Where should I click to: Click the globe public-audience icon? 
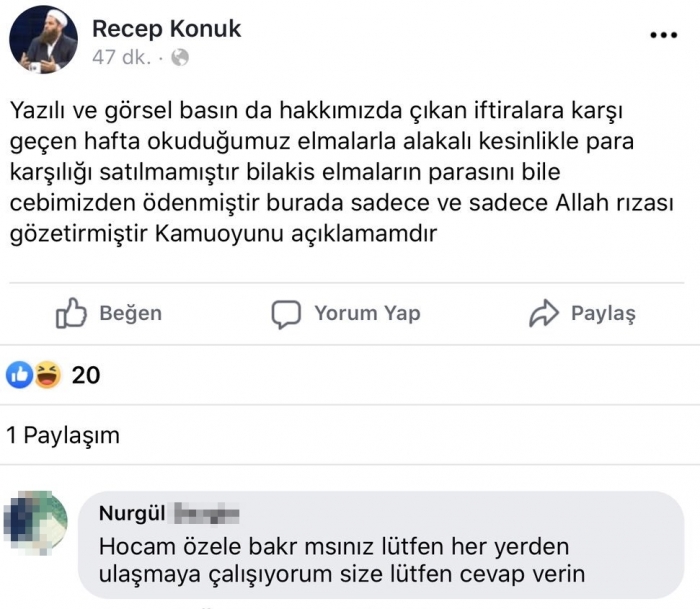180,58
